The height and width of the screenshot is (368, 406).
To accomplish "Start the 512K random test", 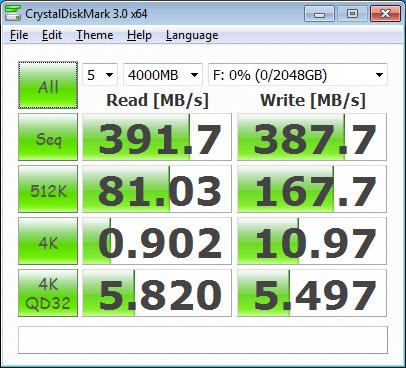I will (48, 189).
